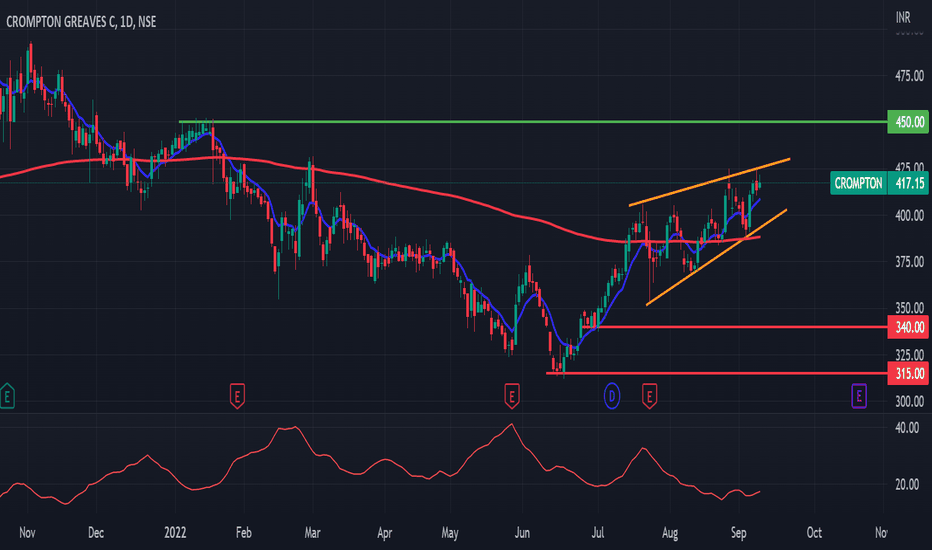
Task: Click the blue dividend D marker
Action: coord(612,396)
